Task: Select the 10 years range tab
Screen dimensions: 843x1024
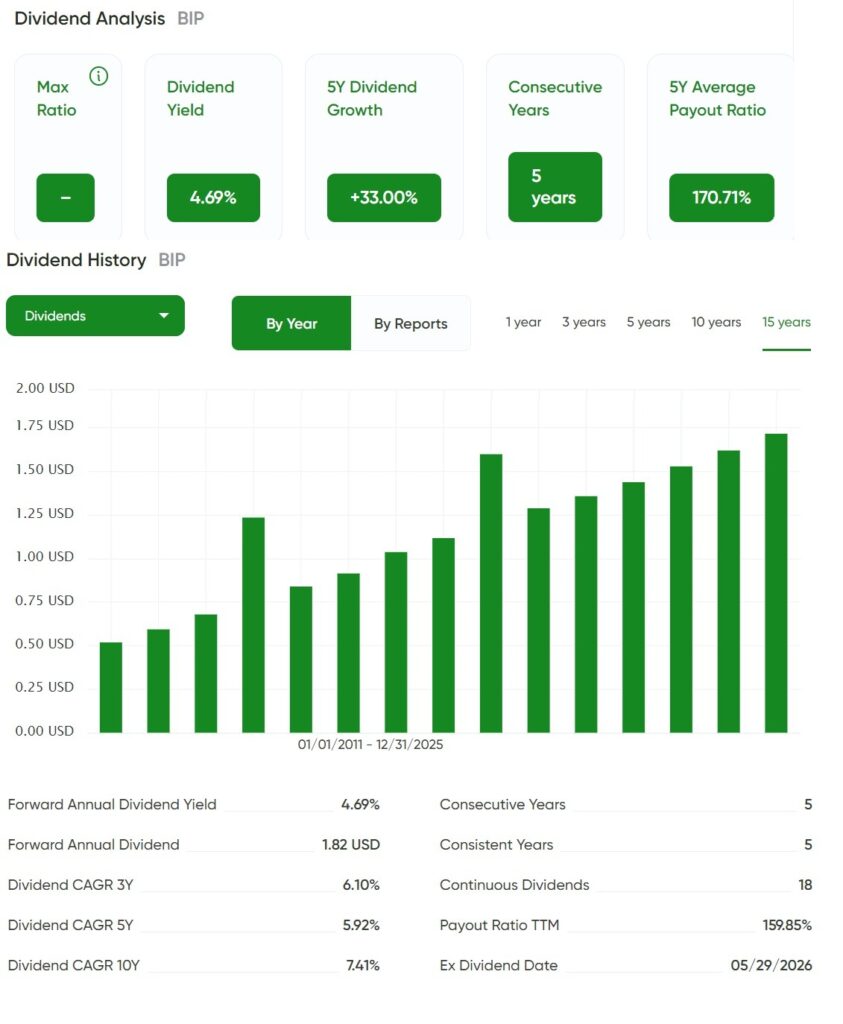Action: click(716, 322)
